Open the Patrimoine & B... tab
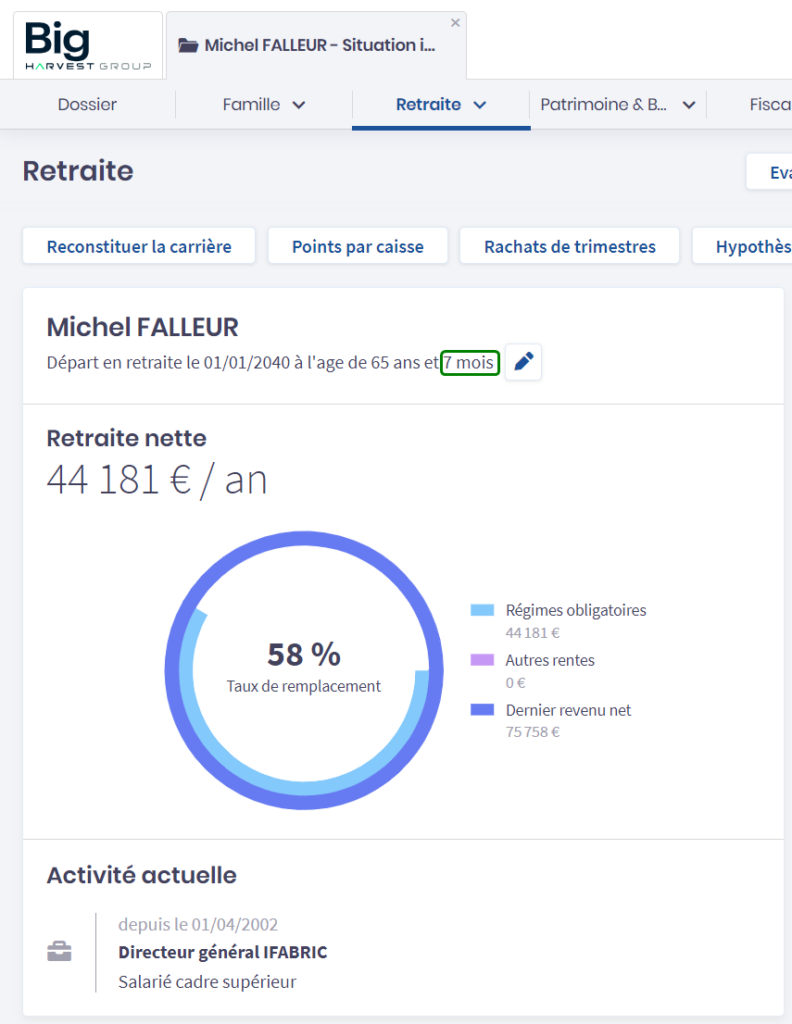Image resolution: width=792 pixels, height=1024 pixels. point(604,104)
